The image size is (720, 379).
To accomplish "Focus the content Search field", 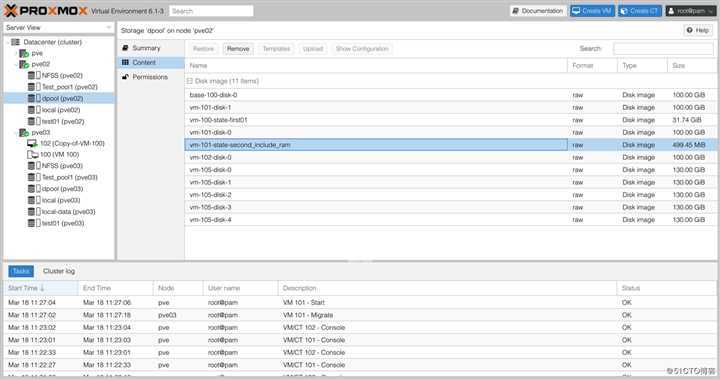I will [x=663, y=48].
